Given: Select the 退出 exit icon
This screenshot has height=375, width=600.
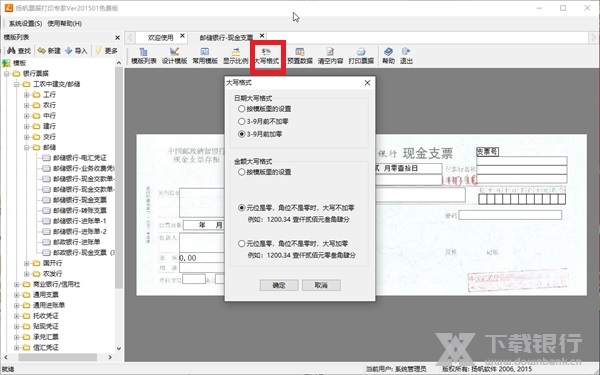Looking at the screenshot, I should 406,55.
